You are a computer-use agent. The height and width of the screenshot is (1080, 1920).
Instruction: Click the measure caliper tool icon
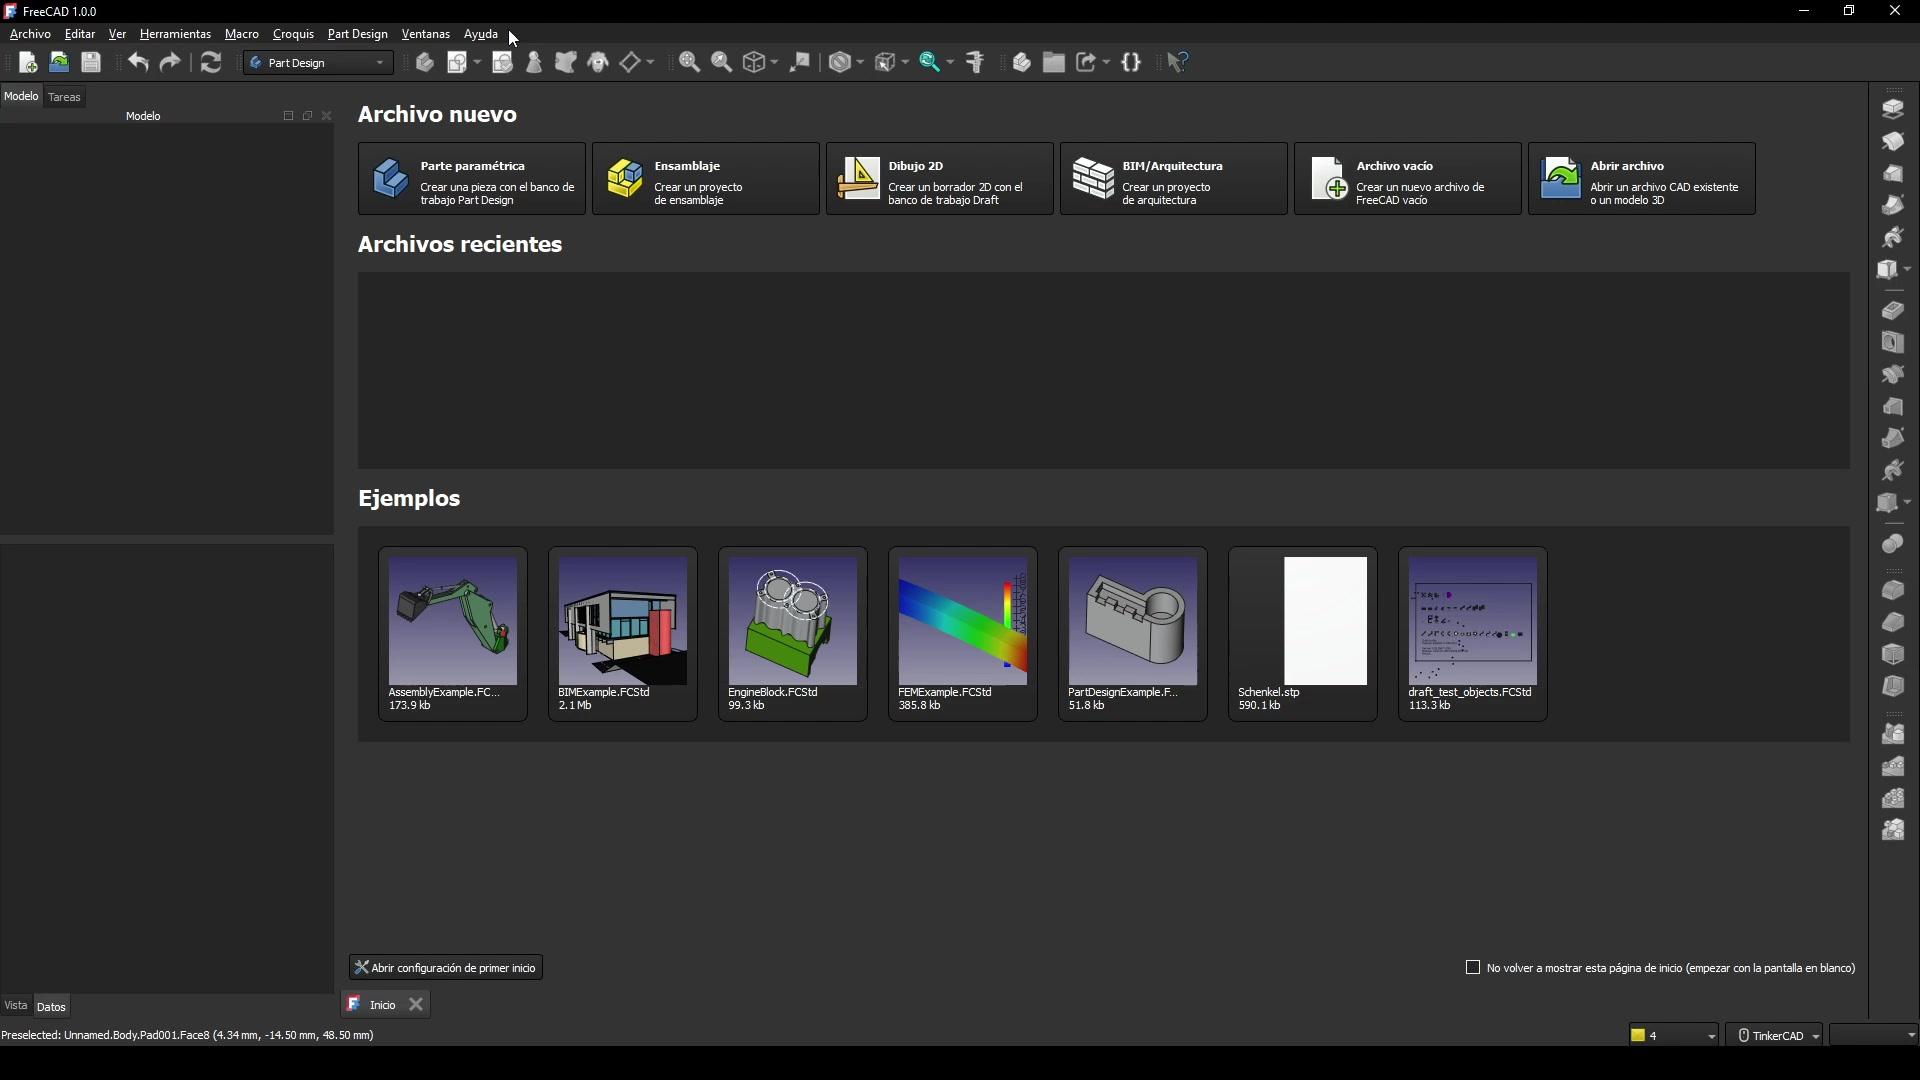(x=977, y=63)
